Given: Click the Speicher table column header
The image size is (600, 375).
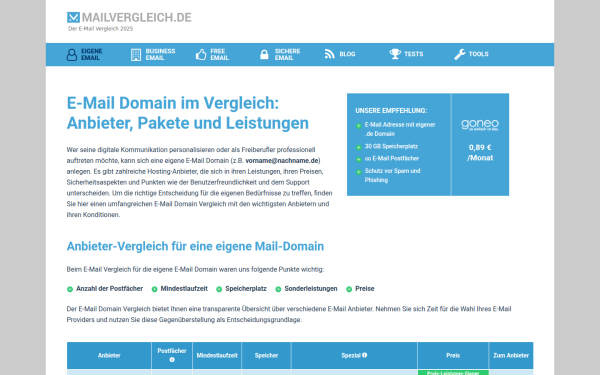Looking at the screenshot, I should 266,355.
